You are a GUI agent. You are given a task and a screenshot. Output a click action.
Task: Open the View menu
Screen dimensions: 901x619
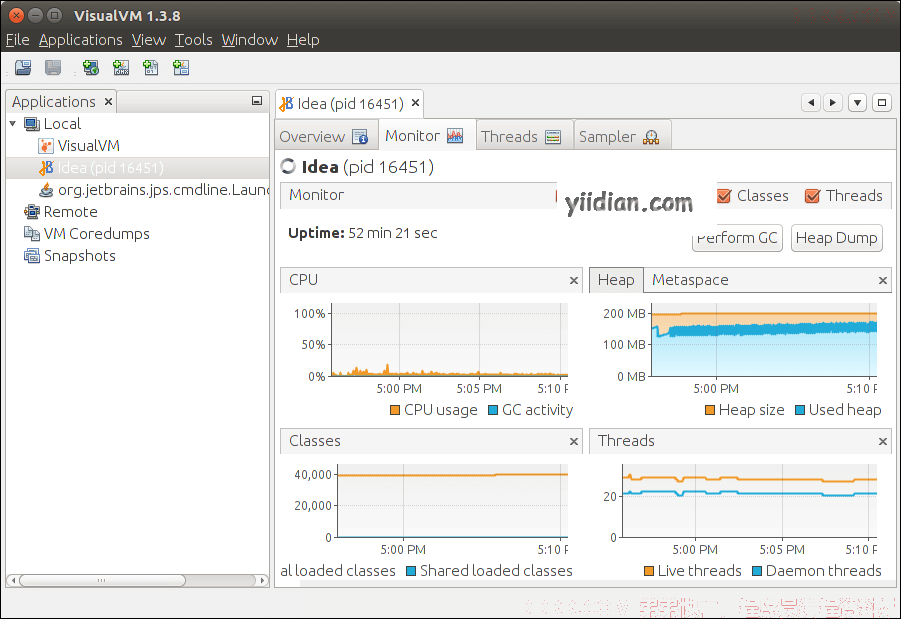pyautogui.click(x=148, y=40)
